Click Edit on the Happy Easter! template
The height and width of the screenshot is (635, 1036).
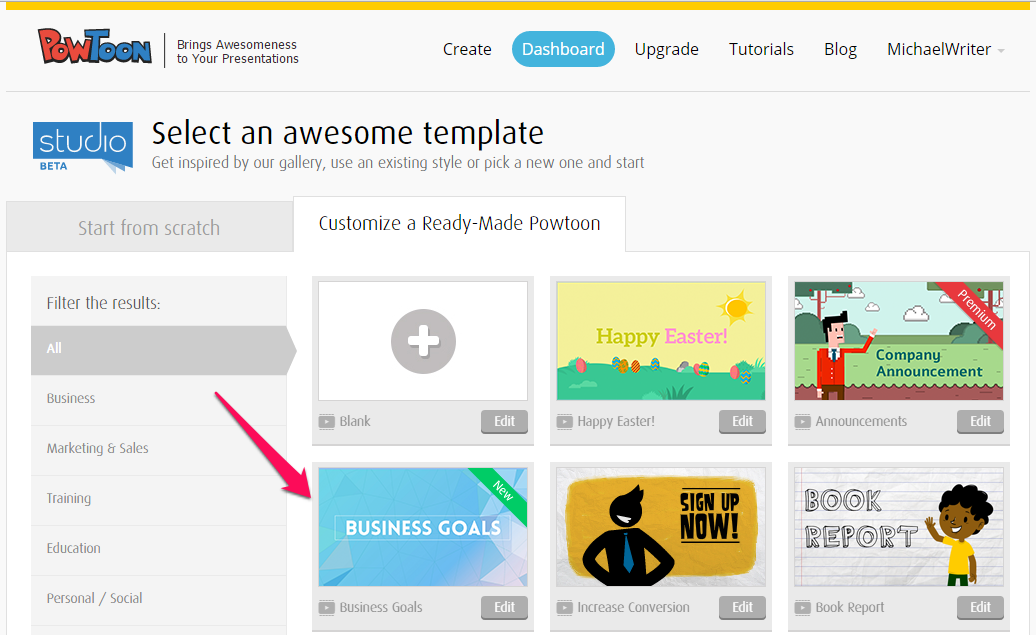pyautogui.click(x=742, y=422)
